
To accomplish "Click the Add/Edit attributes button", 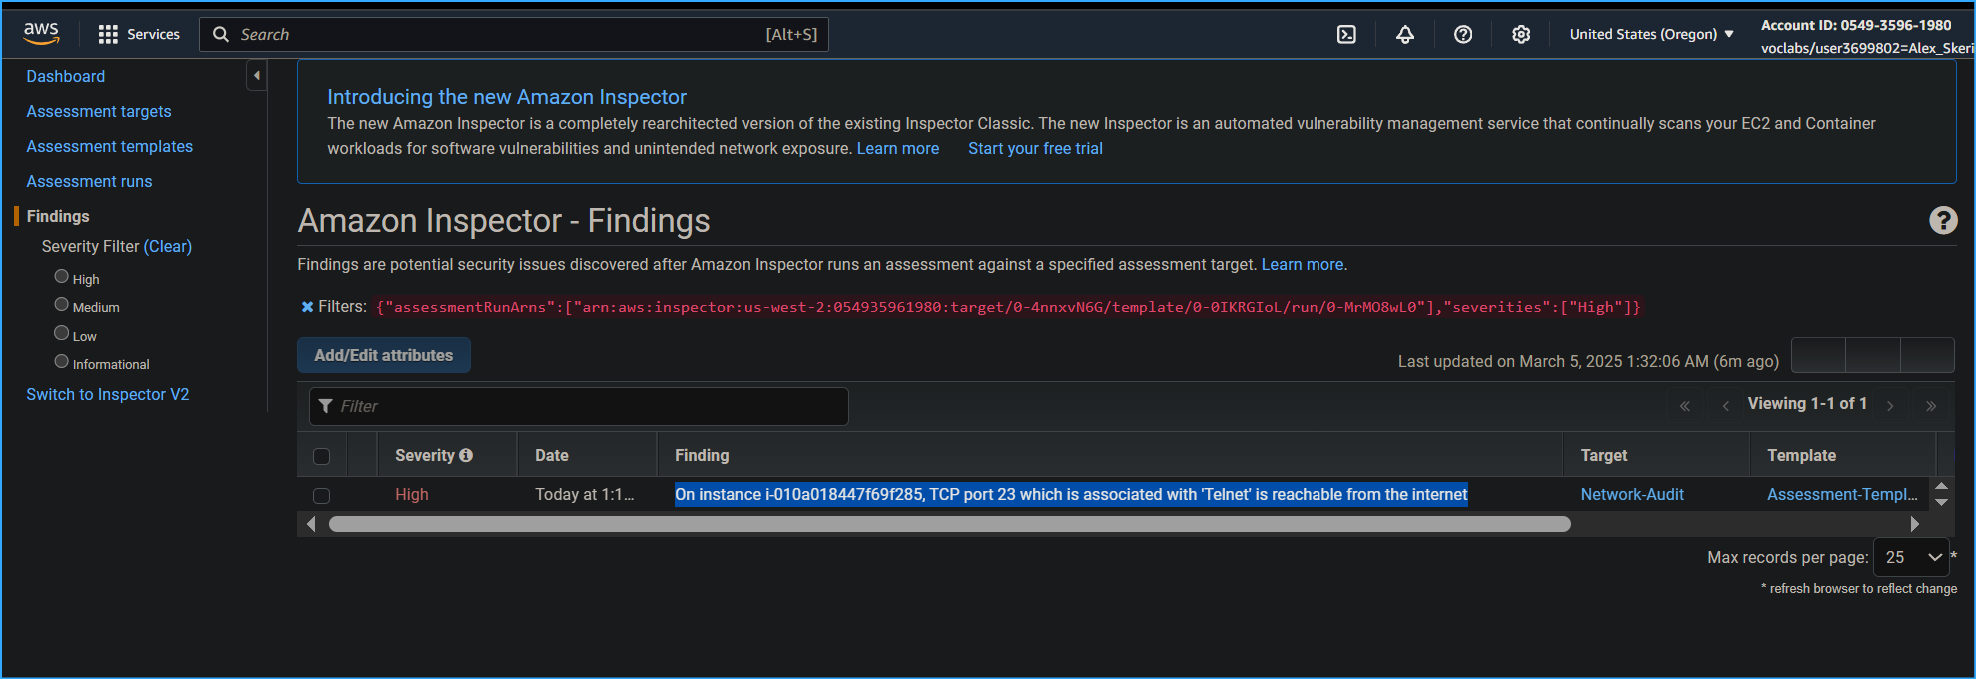I will pos(383,355).
